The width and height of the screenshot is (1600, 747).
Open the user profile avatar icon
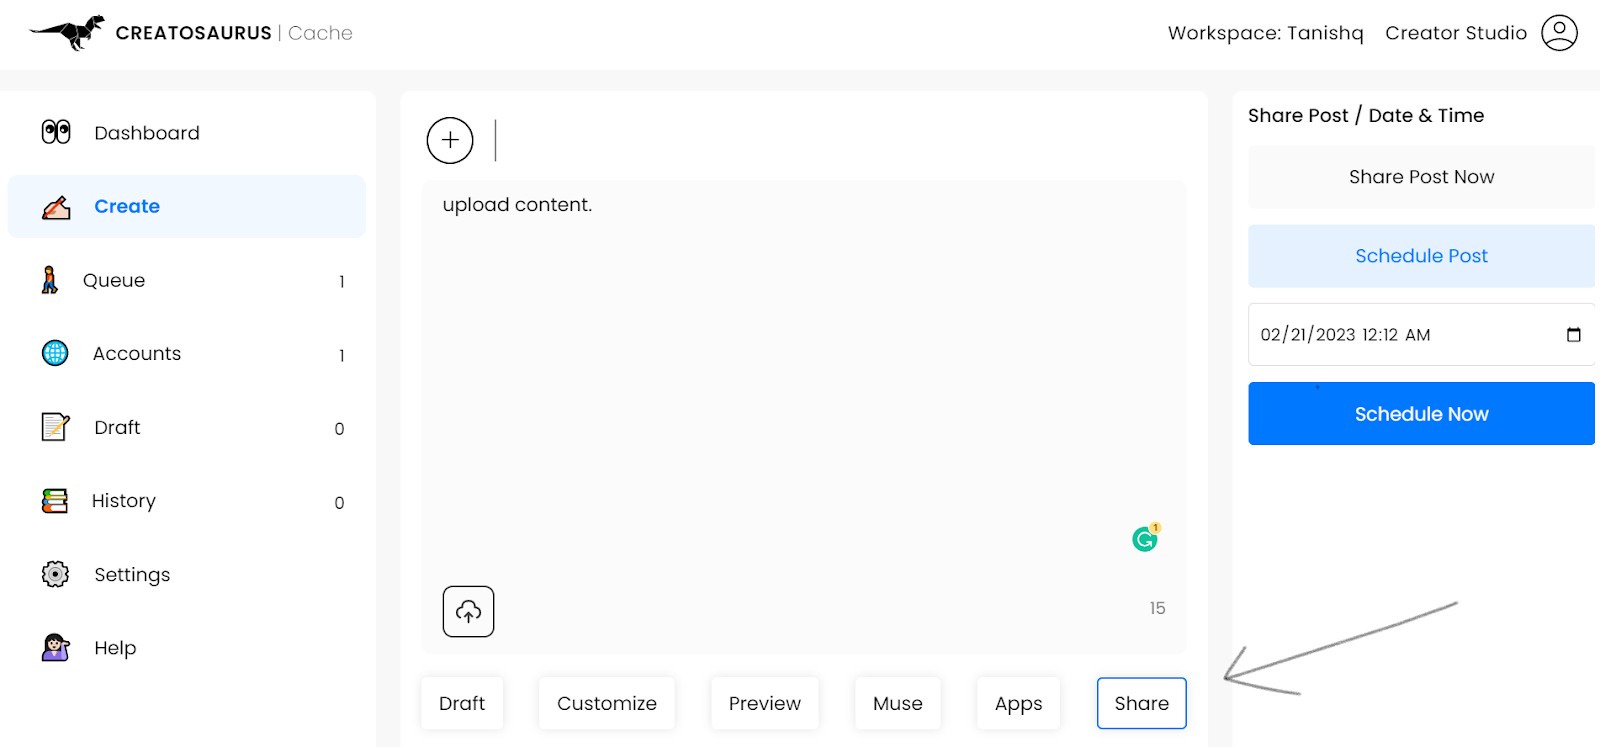pos(1559,33)
